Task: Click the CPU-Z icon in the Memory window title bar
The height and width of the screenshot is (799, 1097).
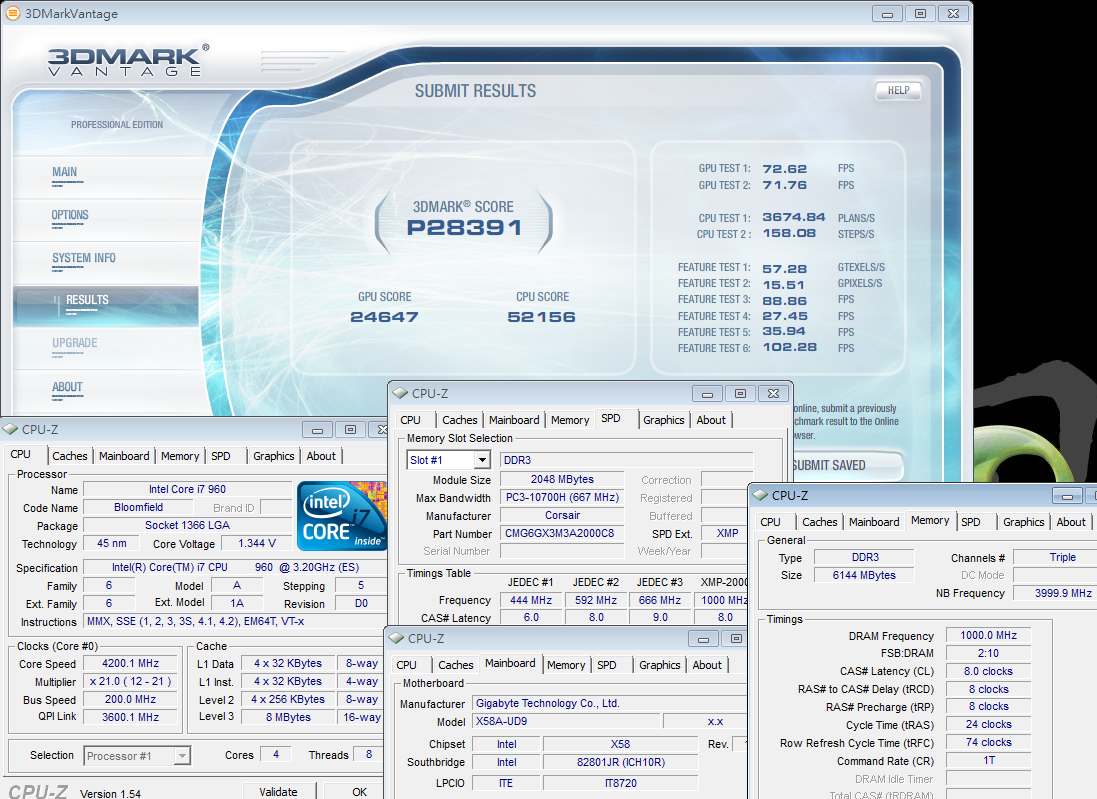Action: tap(760, 495)
